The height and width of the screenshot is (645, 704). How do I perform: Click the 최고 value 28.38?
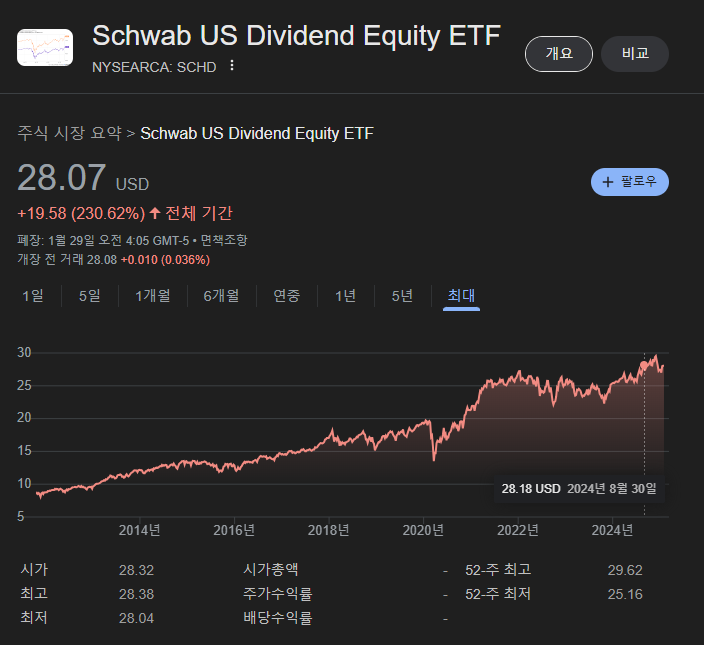point(136,594)
